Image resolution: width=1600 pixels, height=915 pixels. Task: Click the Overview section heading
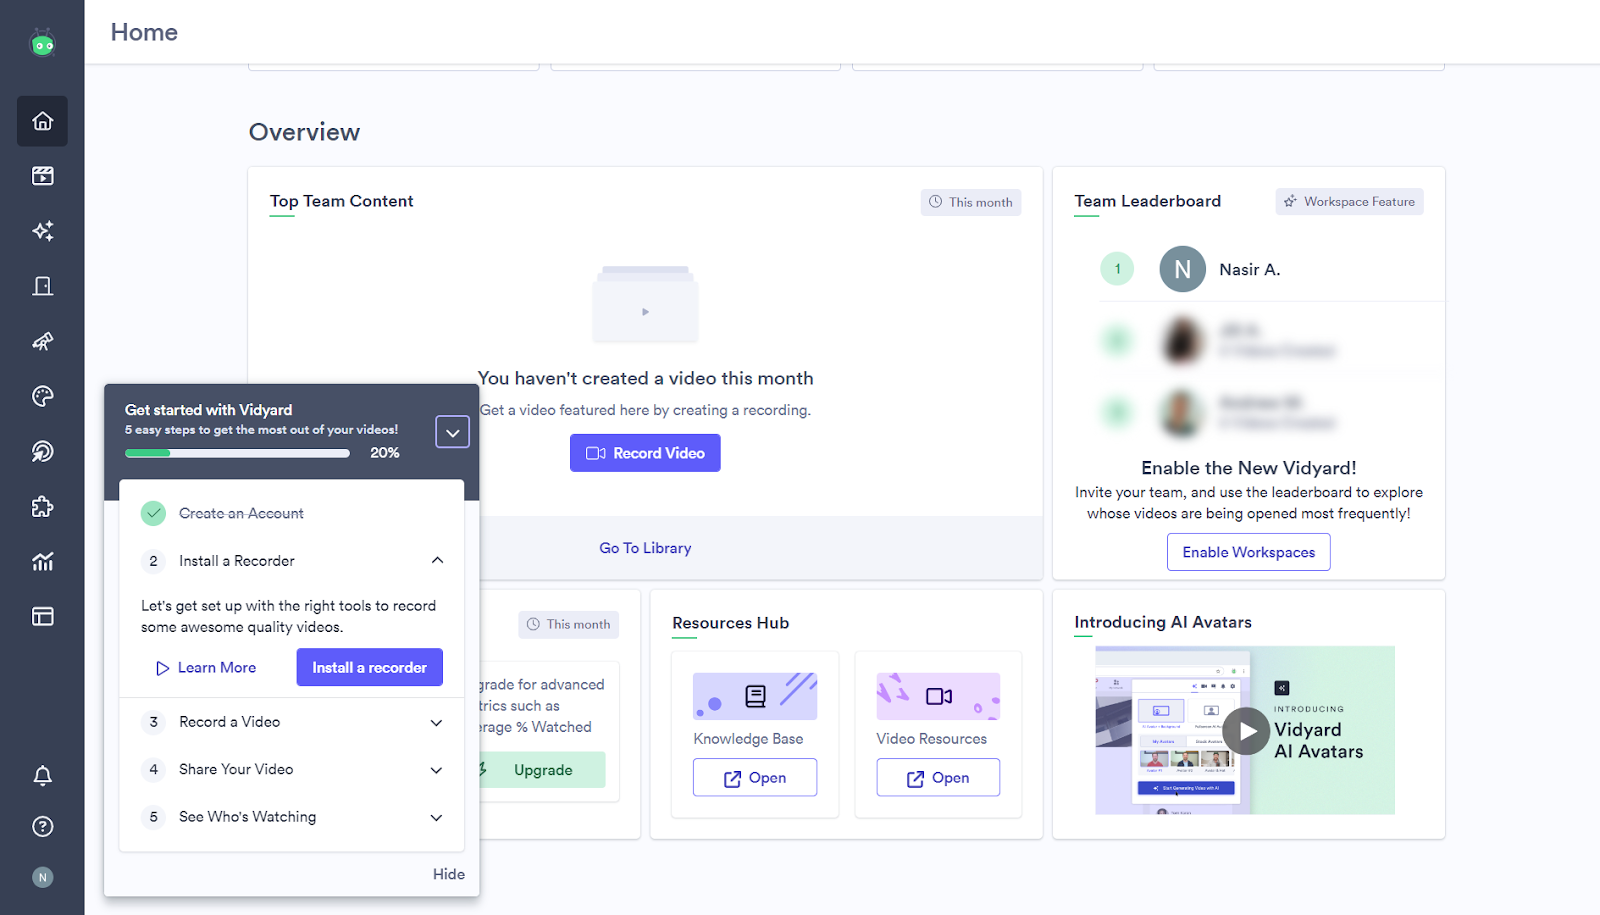[304, 132]
